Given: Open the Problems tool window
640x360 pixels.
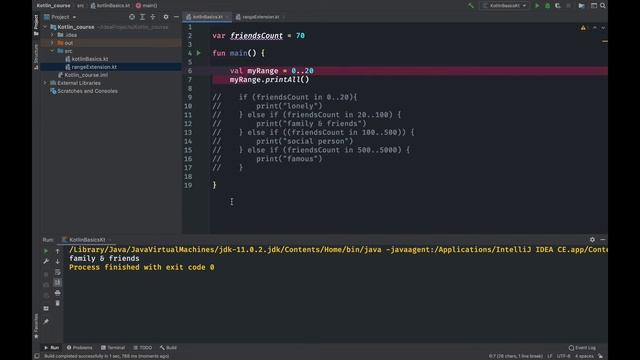Looking at the screenshot, I should pos(80,348).
